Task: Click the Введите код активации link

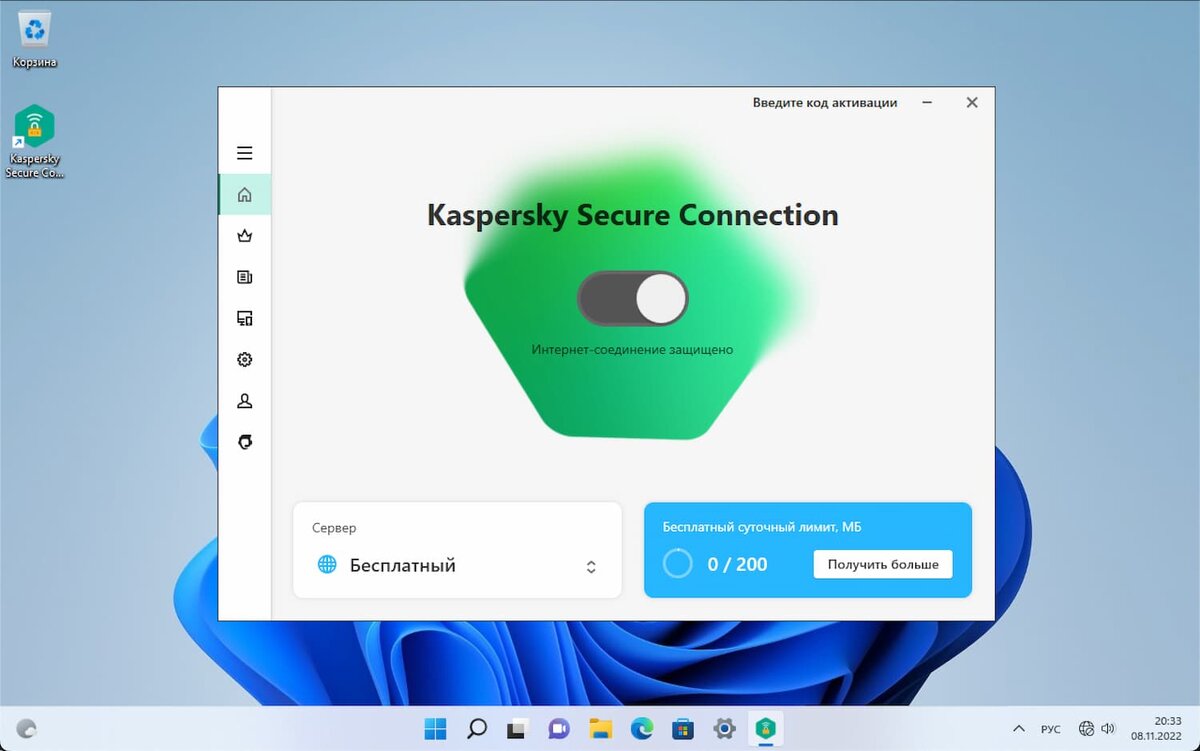Action: click(825, 102)
